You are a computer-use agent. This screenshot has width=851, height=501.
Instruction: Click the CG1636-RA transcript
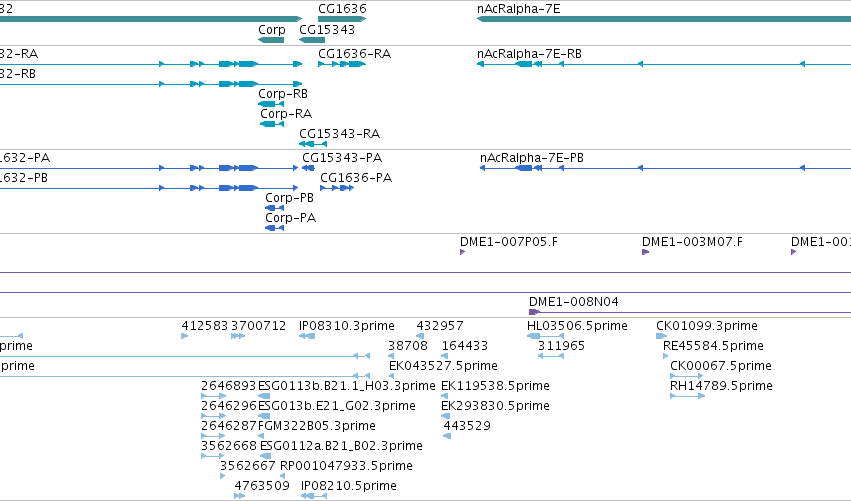[x=342, y=64]
